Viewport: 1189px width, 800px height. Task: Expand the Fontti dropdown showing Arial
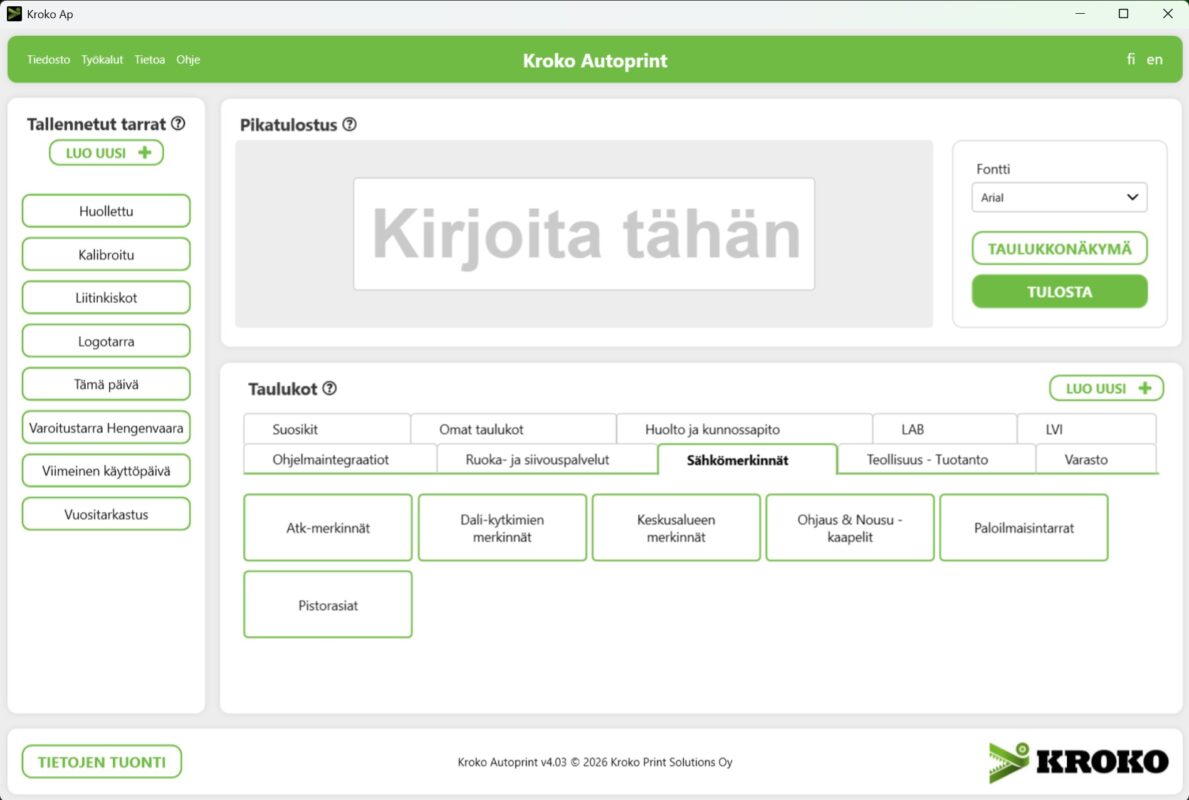[x=1059, y=198]
